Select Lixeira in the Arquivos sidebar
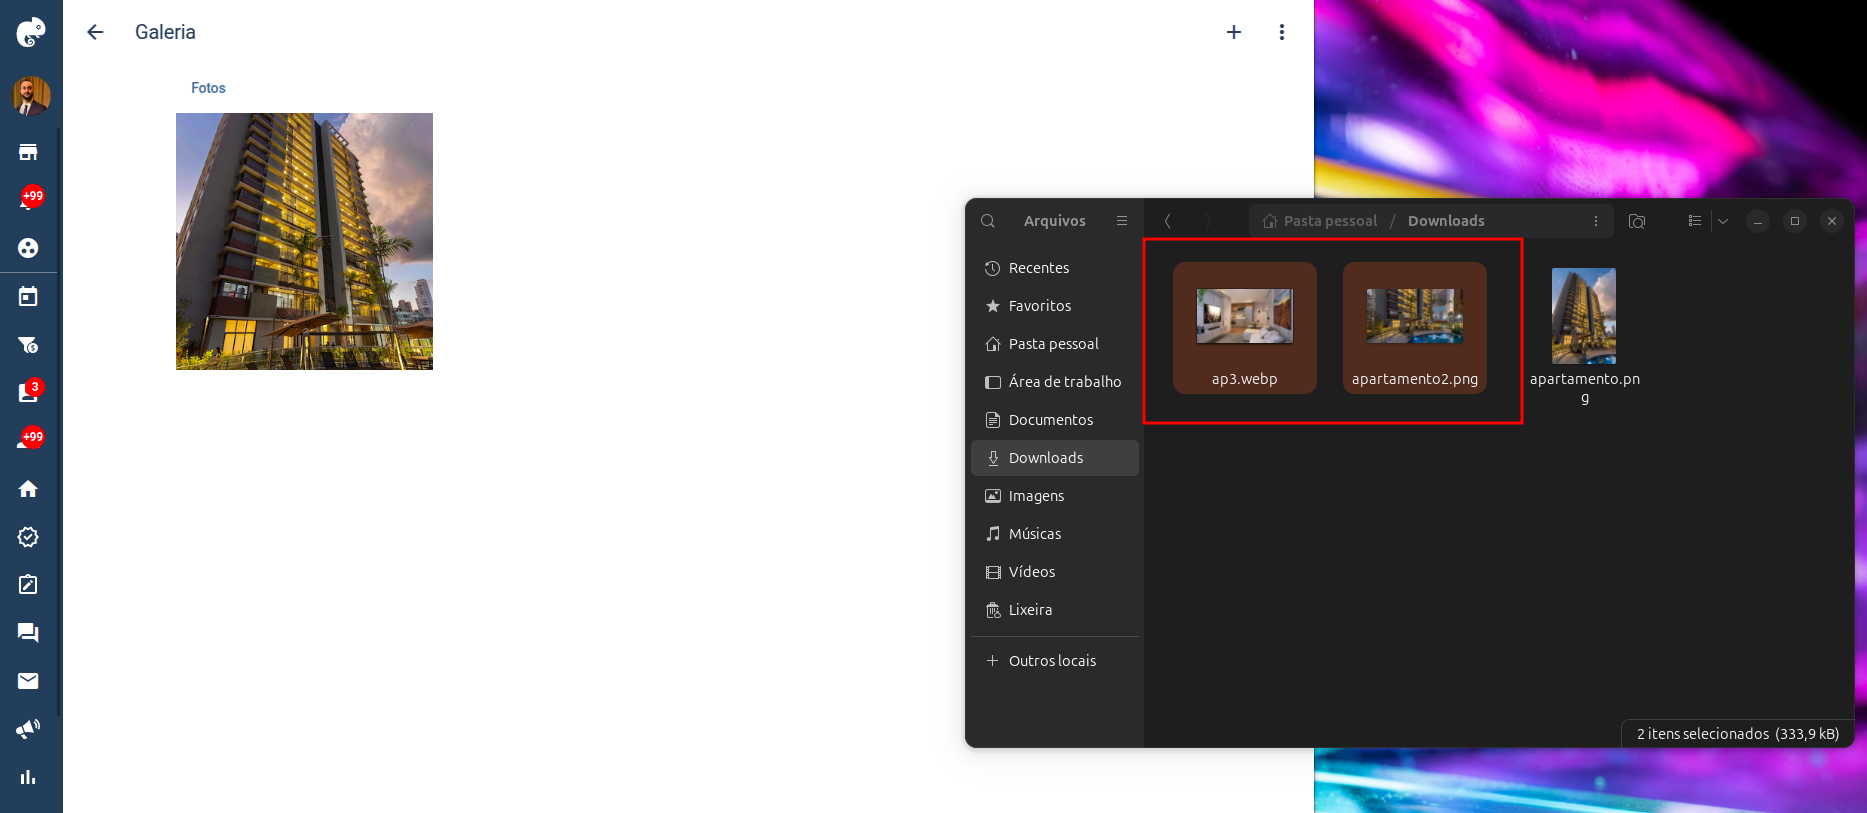 (x=1055, y=610)
